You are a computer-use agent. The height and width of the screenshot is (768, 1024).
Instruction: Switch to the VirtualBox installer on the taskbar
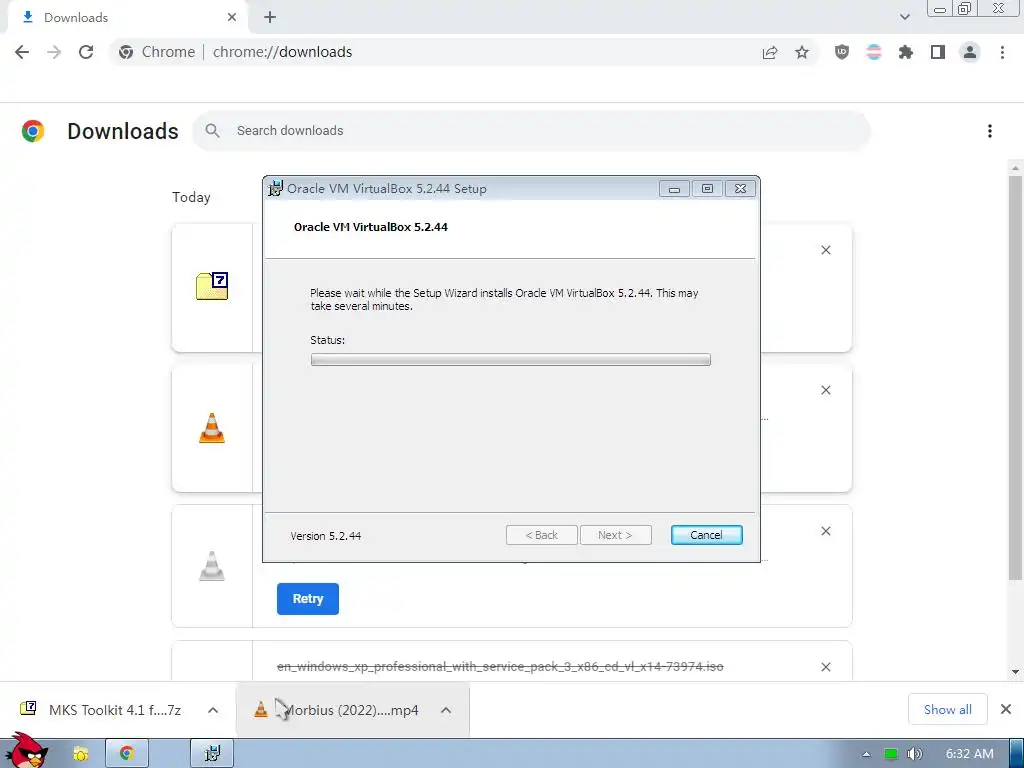[212, 754]
